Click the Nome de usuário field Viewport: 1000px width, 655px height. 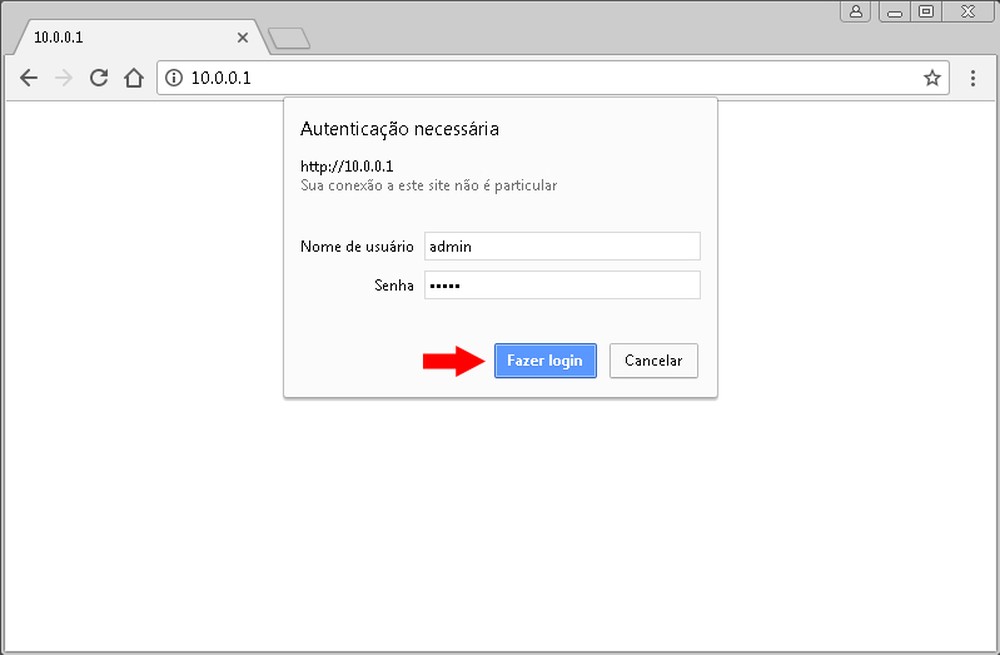coord(562,246)
